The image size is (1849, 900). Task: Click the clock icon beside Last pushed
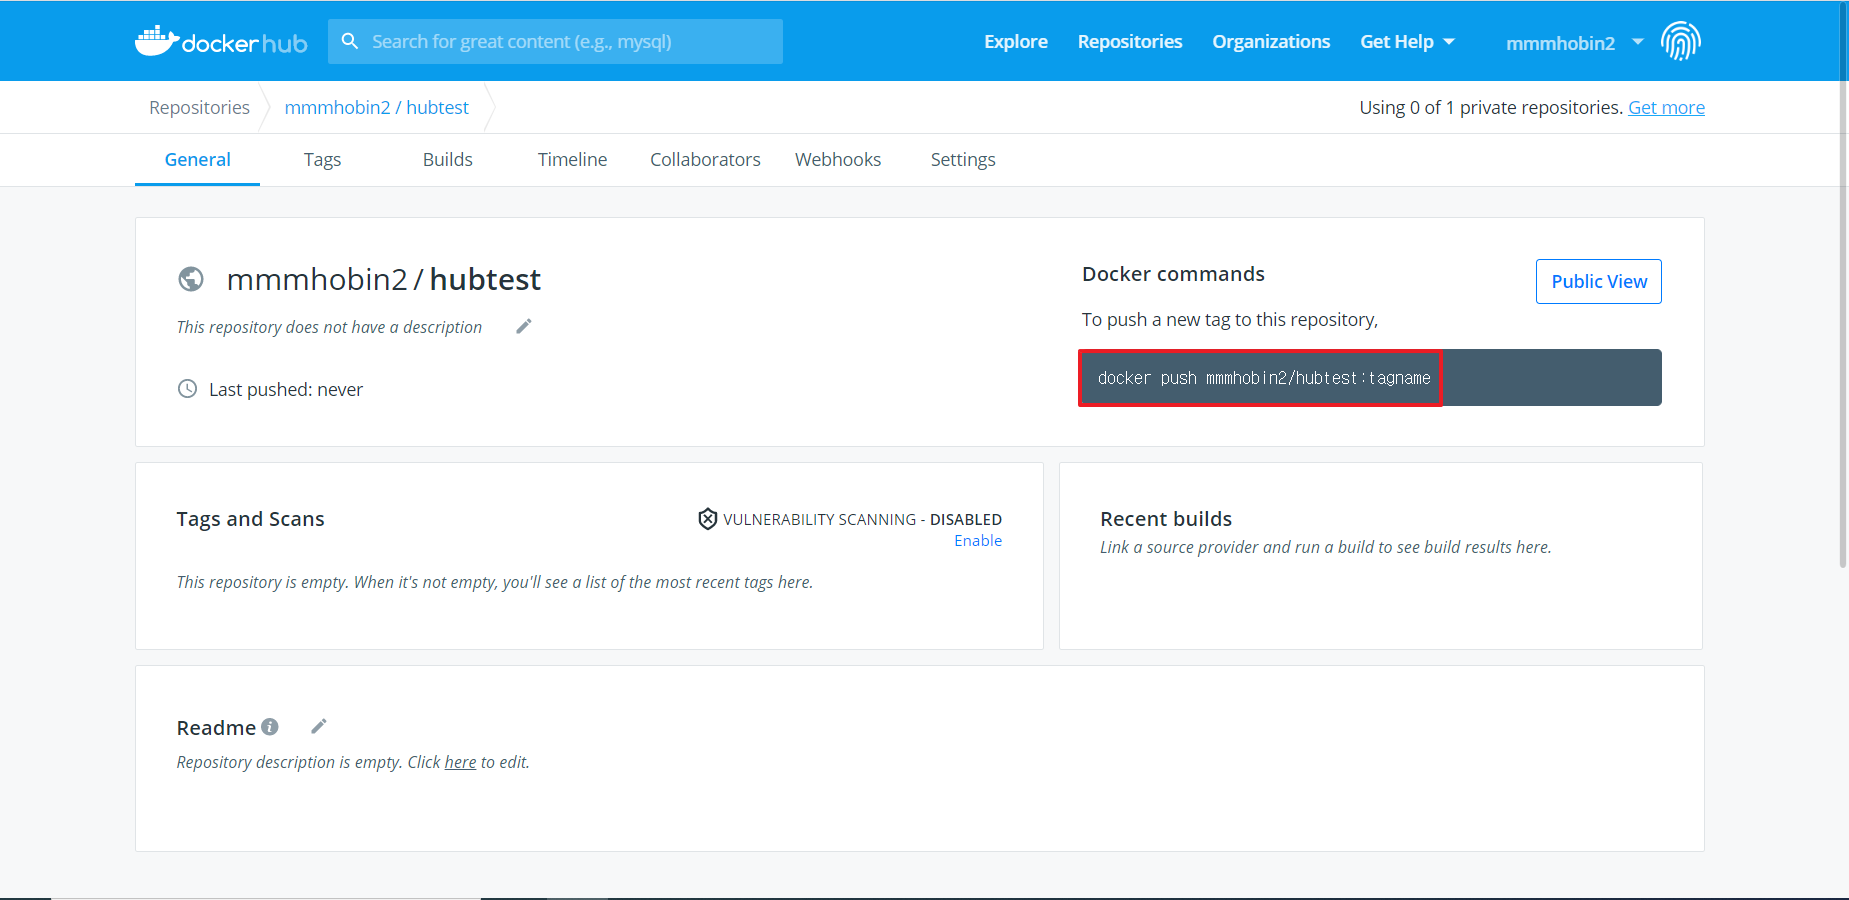coord(187,389)
